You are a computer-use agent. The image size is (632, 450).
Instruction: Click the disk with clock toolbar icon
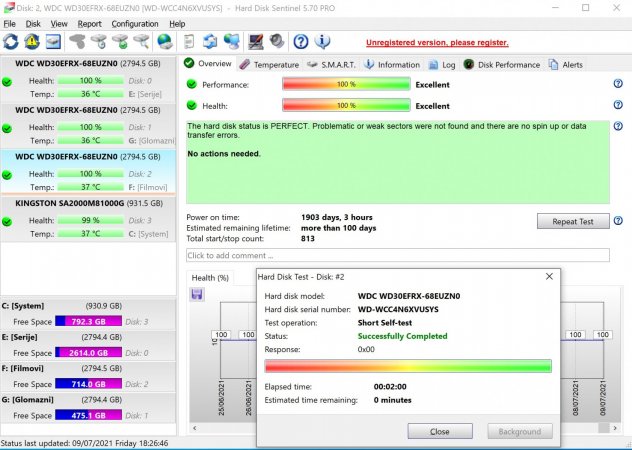(x=99, y=42)
